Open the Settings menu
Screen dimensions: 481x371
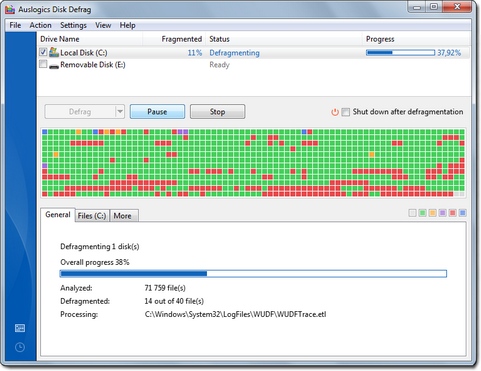(73, 25)
